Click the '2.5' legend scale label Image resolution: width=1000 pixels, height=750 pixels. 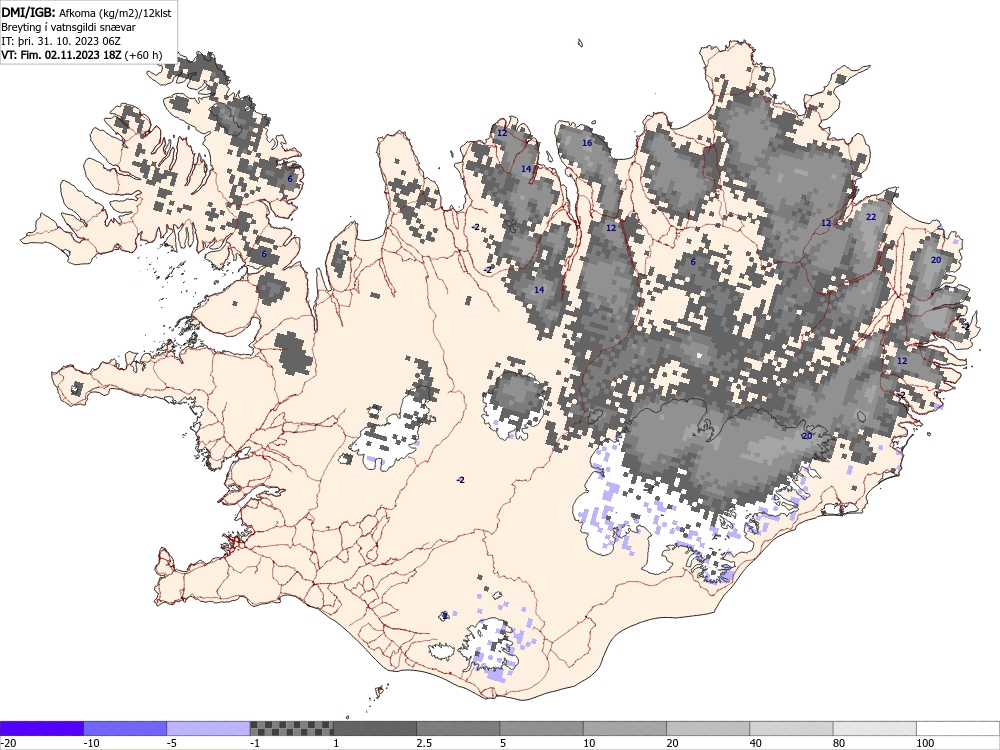(x=424, y=743)
